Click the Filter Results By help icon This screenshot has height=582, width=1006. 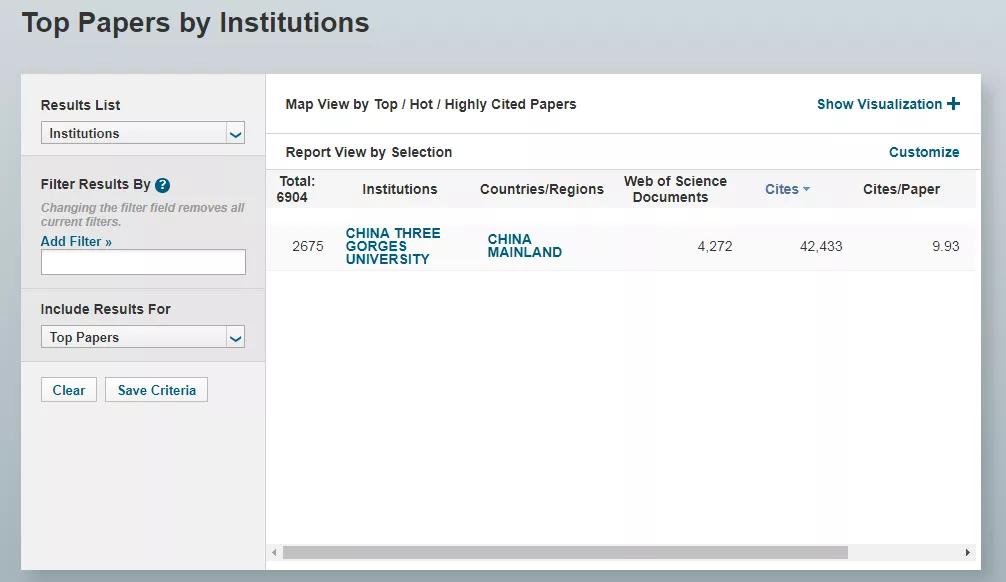tap(163, 185)
